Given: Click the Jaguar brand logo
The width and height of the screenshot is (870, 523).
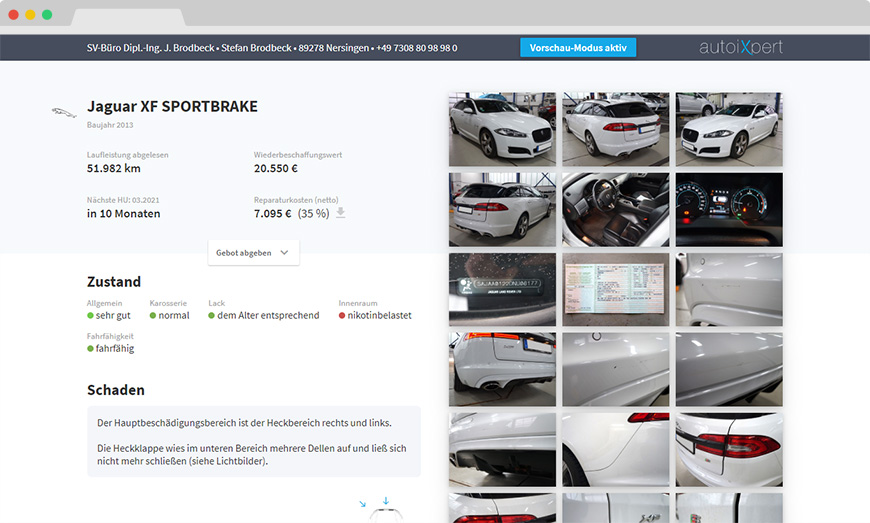Looking at the screenshot, I should pos(64,113).
